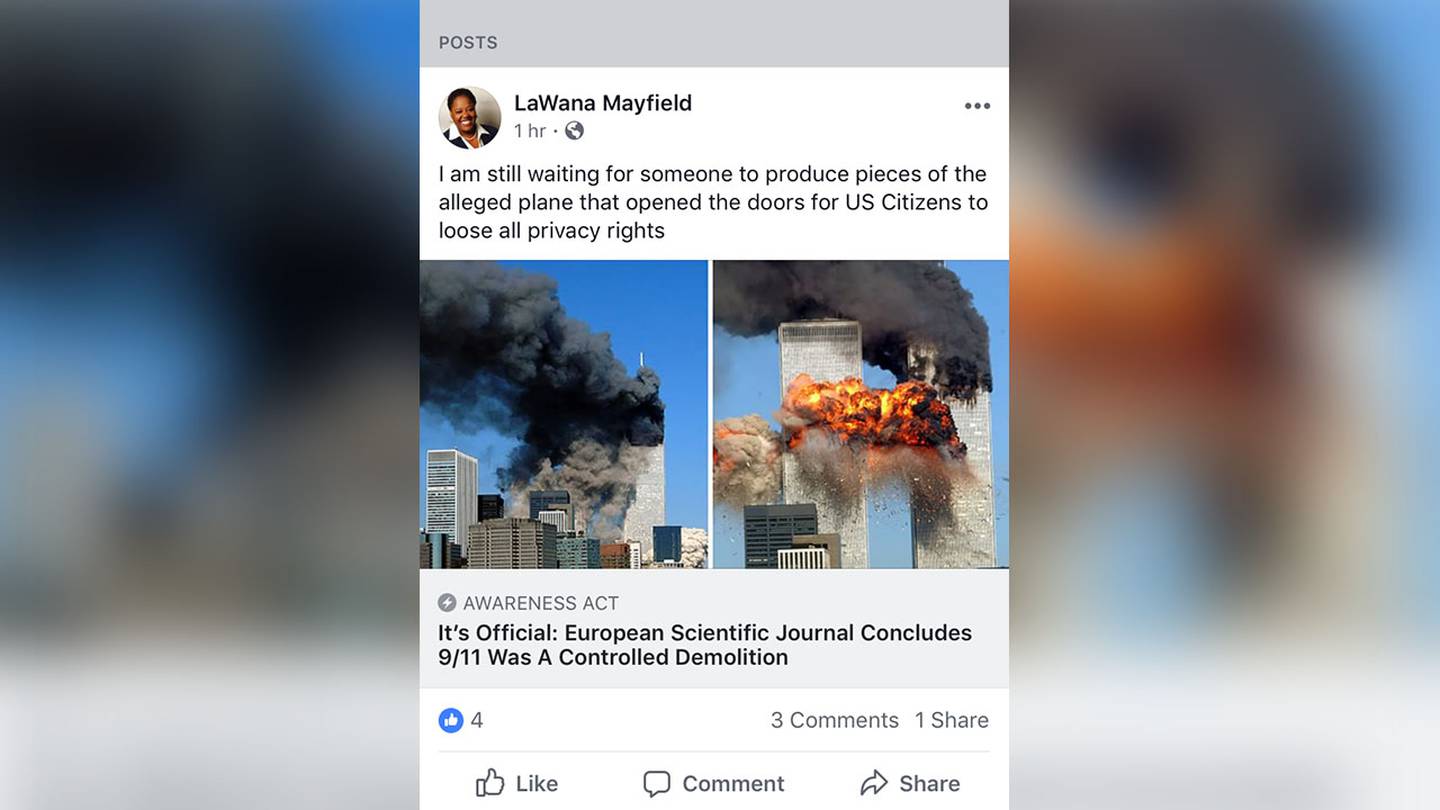The height and width of the screenshot is (810, 1440).
Task: Click the Like button label
Action: tap(537, 784)
